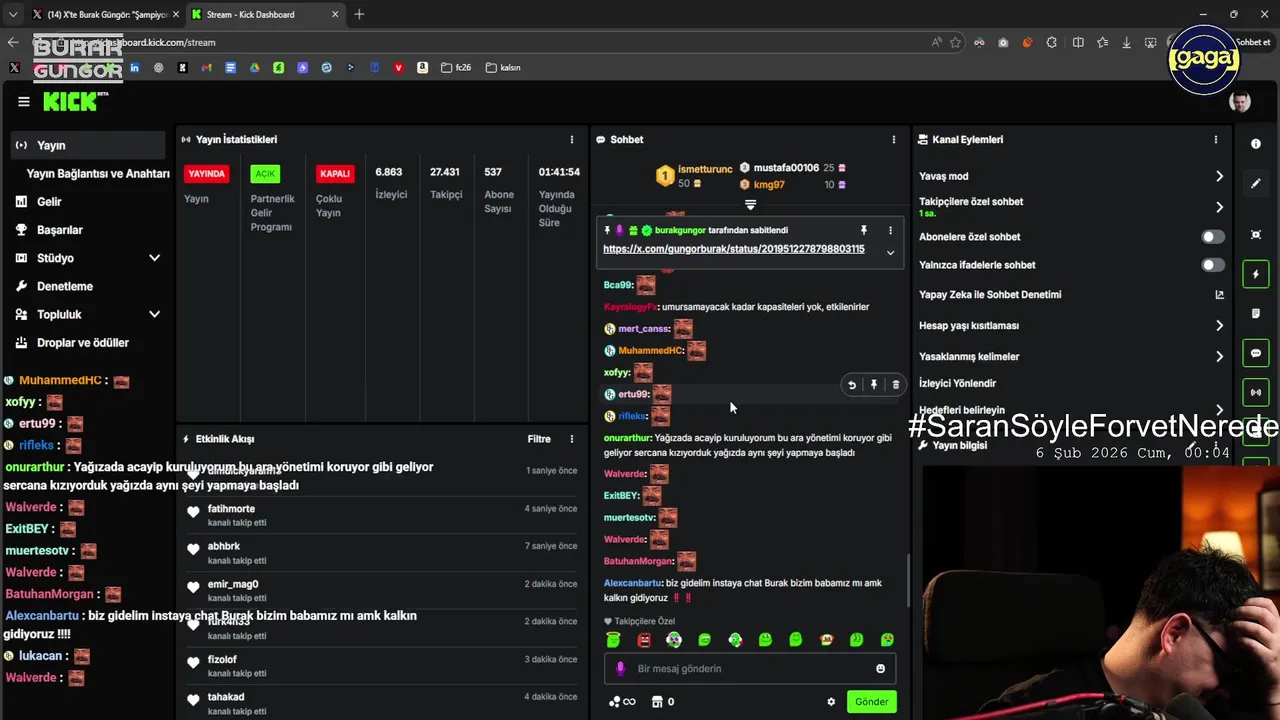The width and height of the screenshot is (1280, 720).
Task: Open the Sohbet panel three-dot menu
Action: point(894,140)
